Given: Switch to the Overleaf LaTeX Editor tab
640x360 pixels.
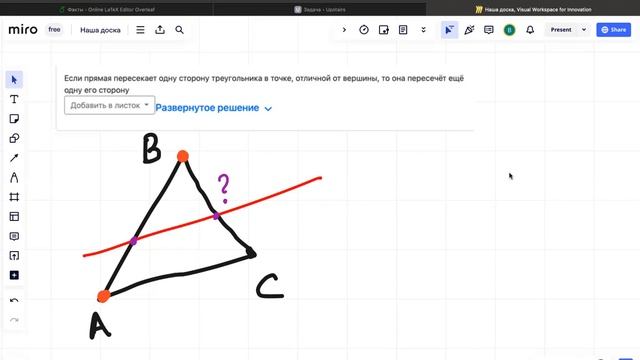Looking at the screenshot, I should pyautogui.click(x=107, y=9).
